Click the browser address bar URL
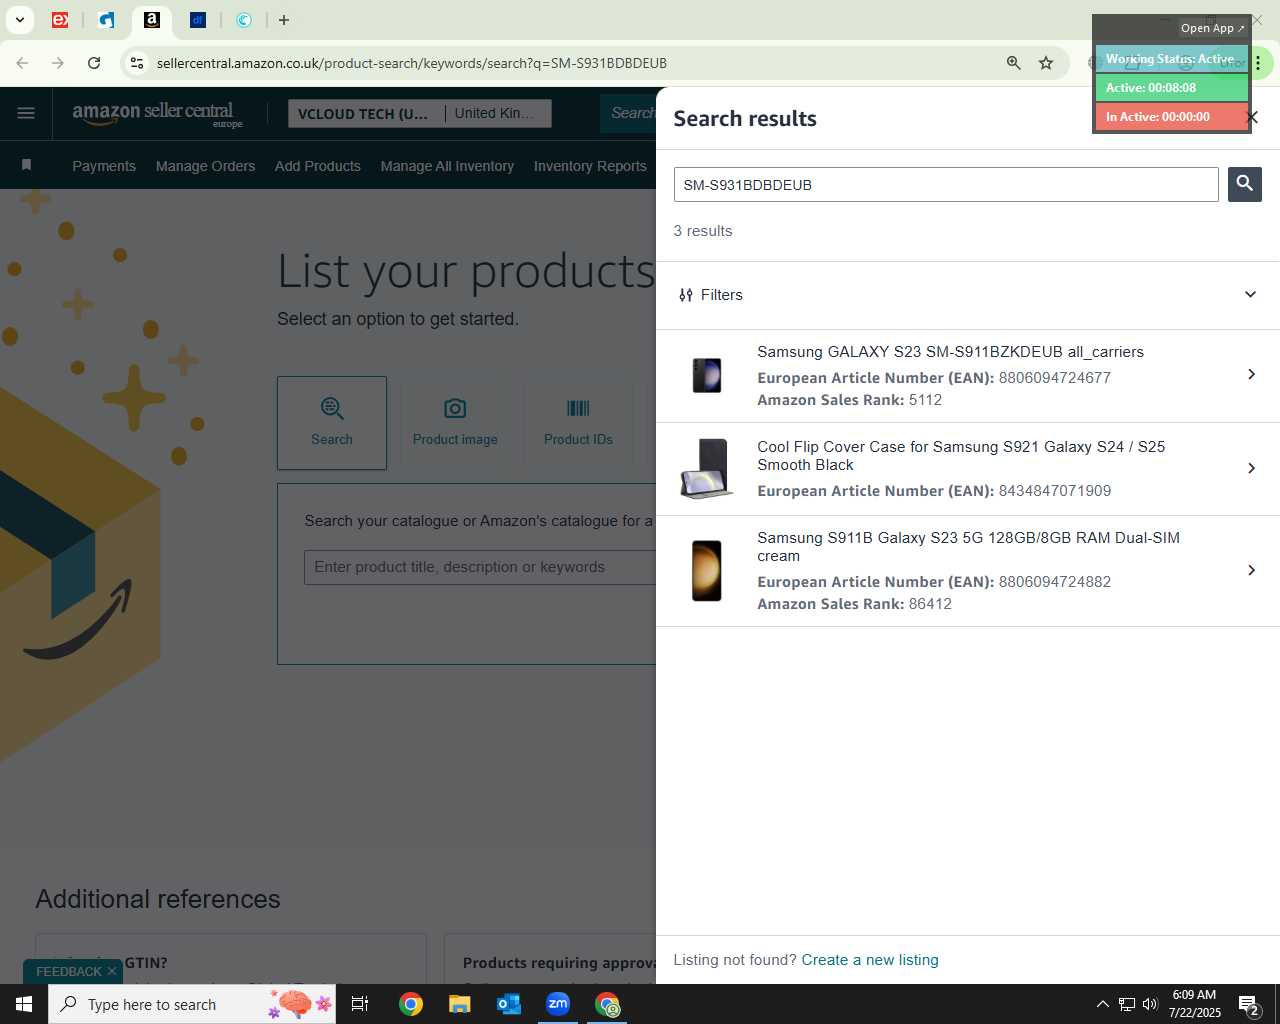This screenshot has width=1280, height=1024. coord(412,63)
